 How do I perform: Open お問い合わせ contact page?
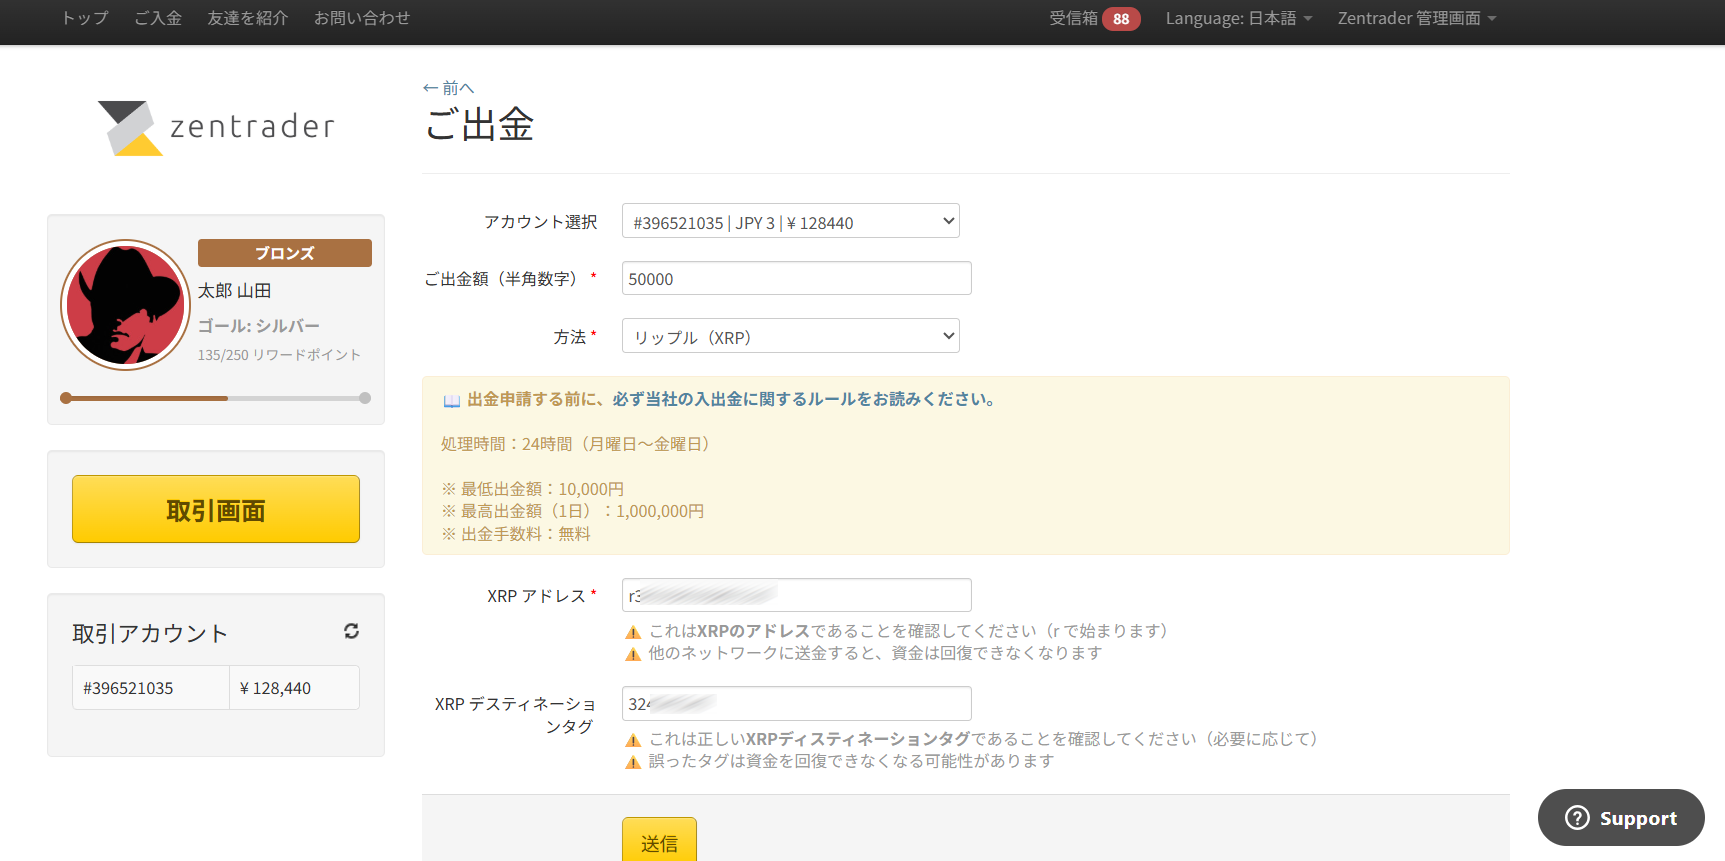click(362, 18)
